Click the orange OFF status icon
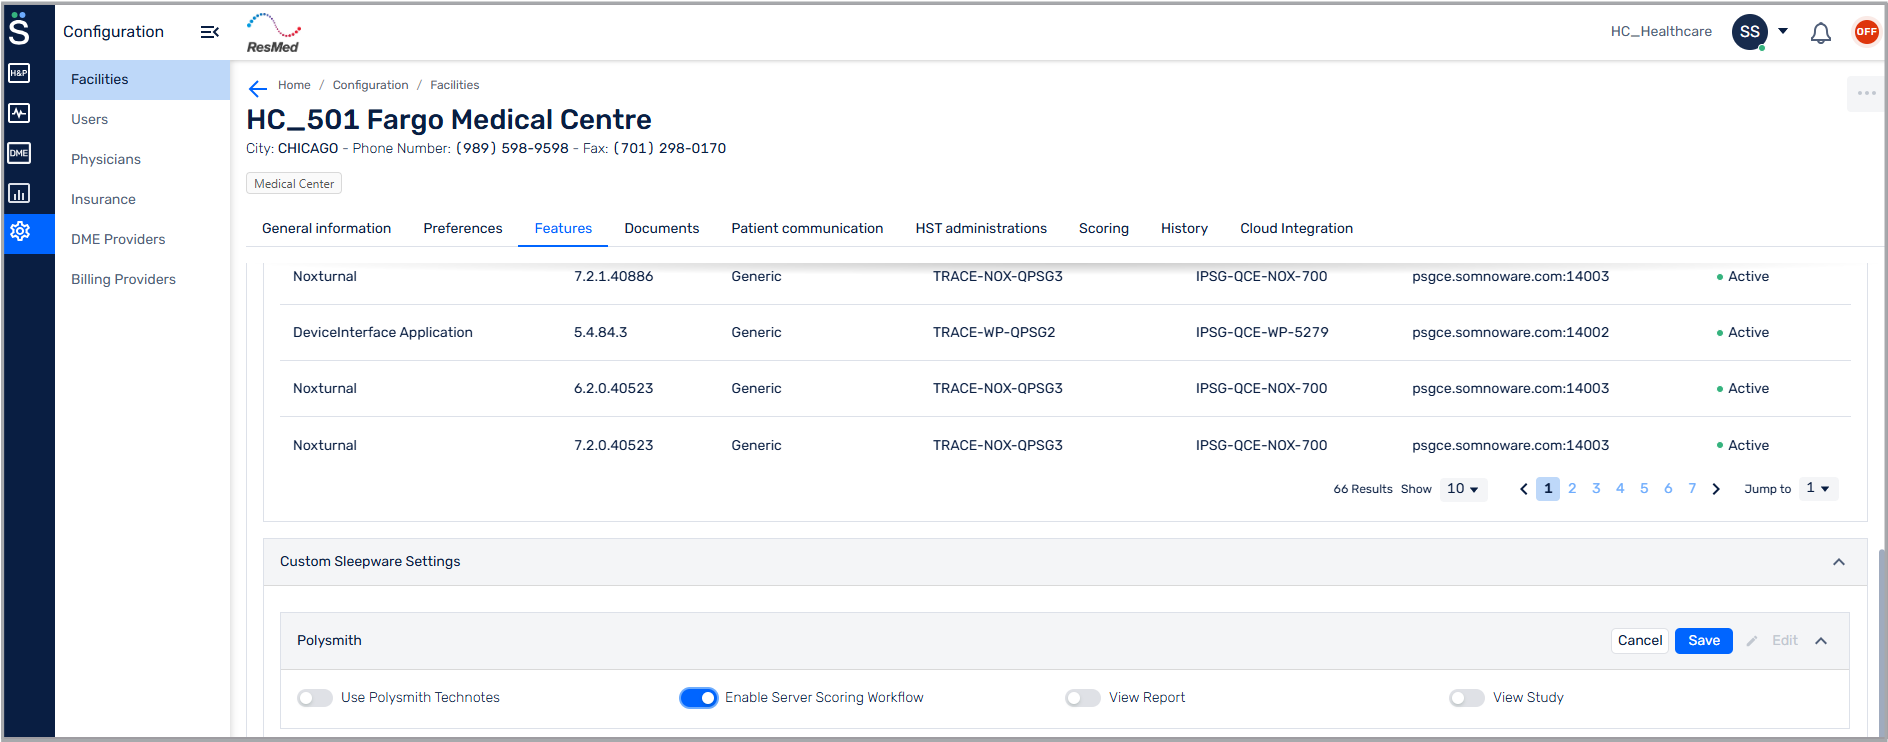The image size is (1888, 742). [1866, 32]
